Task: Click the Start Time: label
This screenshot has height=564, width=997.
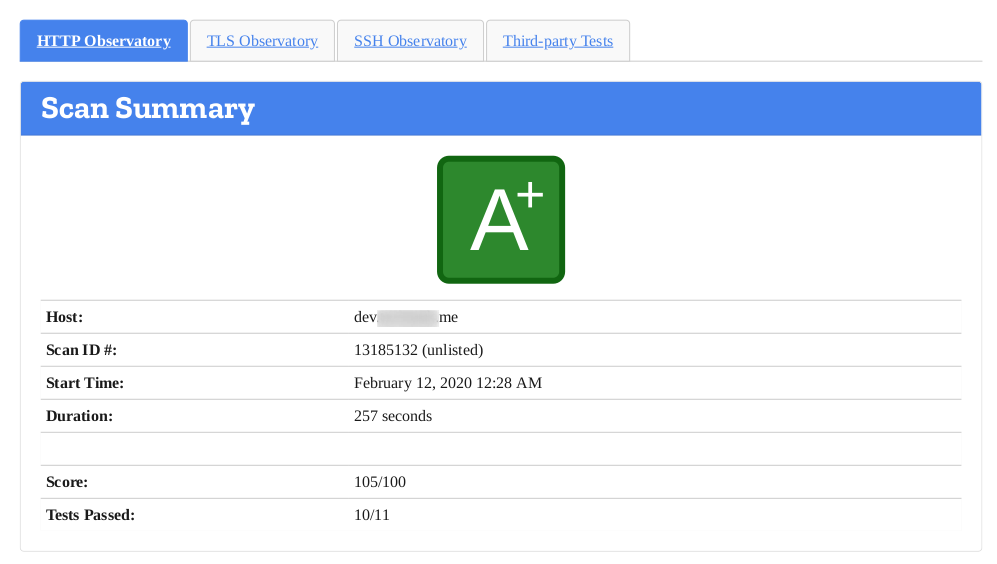Action: pos(85,383)
